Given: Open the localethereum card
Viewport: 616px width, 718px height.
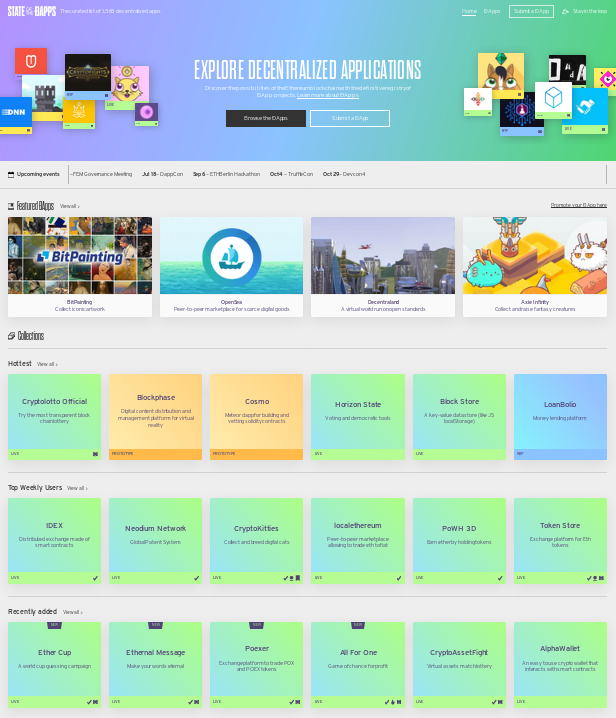Looking at the screenshot, I should 358,541.
